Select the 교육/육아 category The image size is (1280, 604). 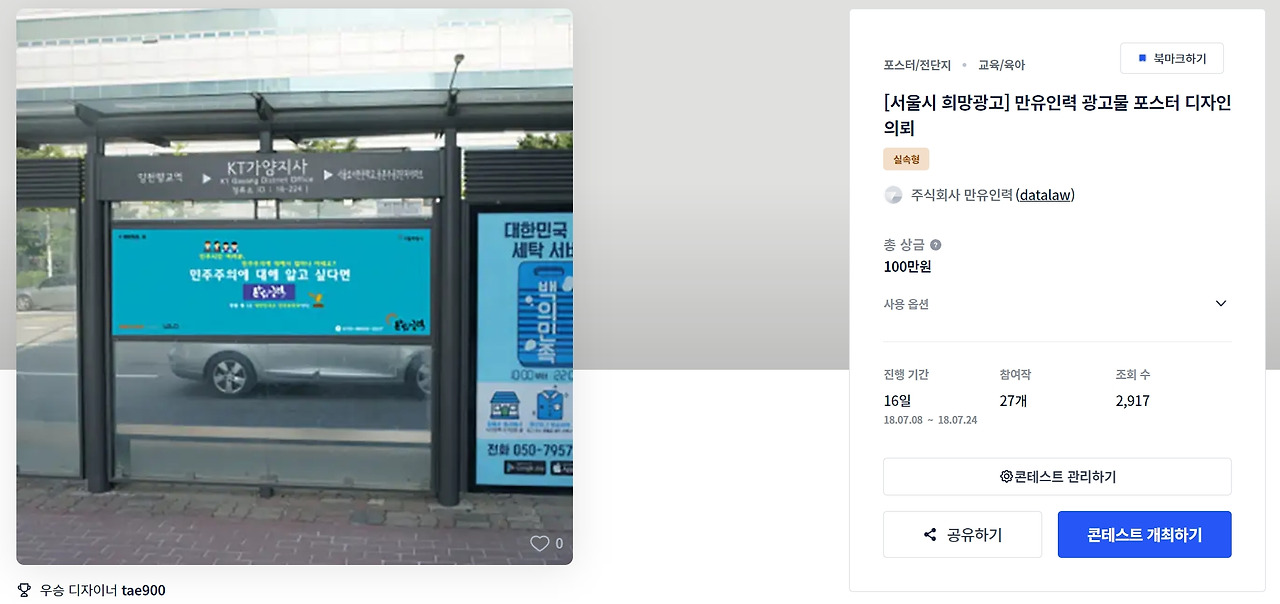coord(1001,65)
